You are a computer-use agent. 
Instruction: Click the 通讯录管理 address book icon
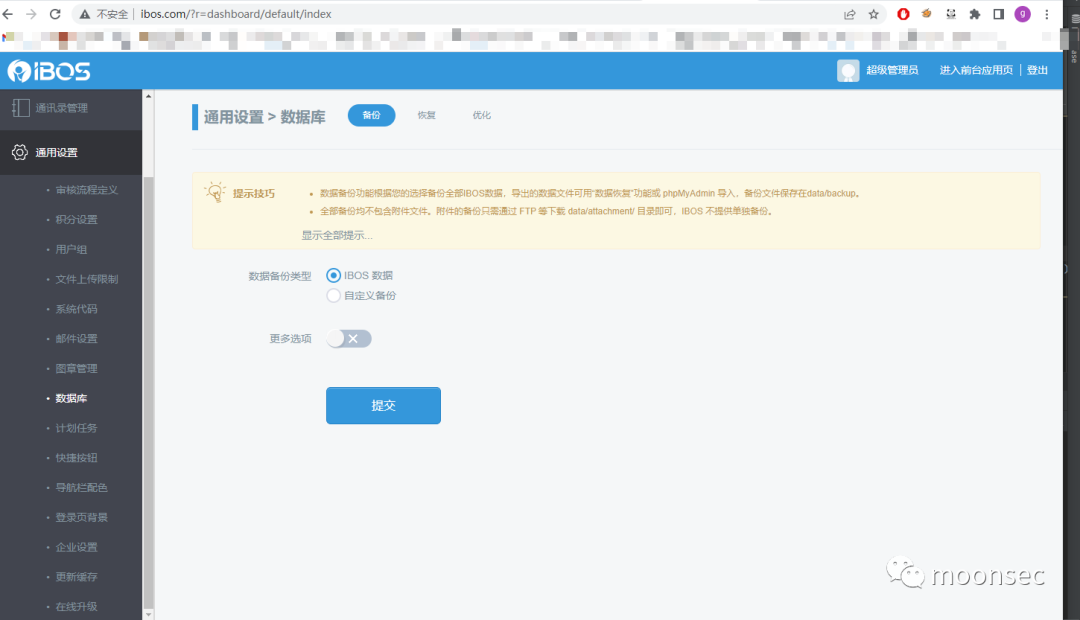(x=20, y=108)
